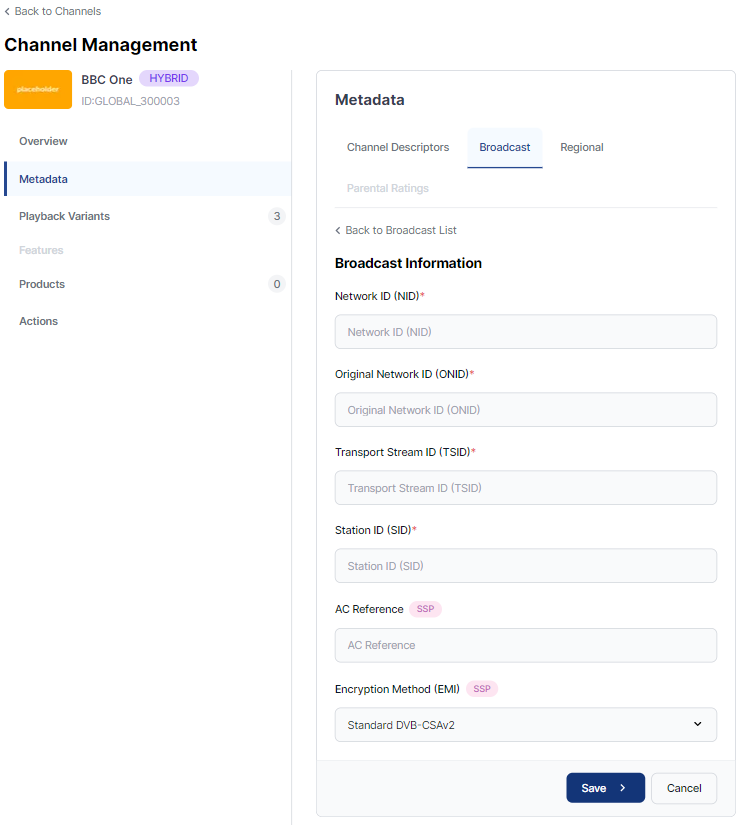Open the Encryption Method dropdown

pyautogui.click(x=525, y=724)
